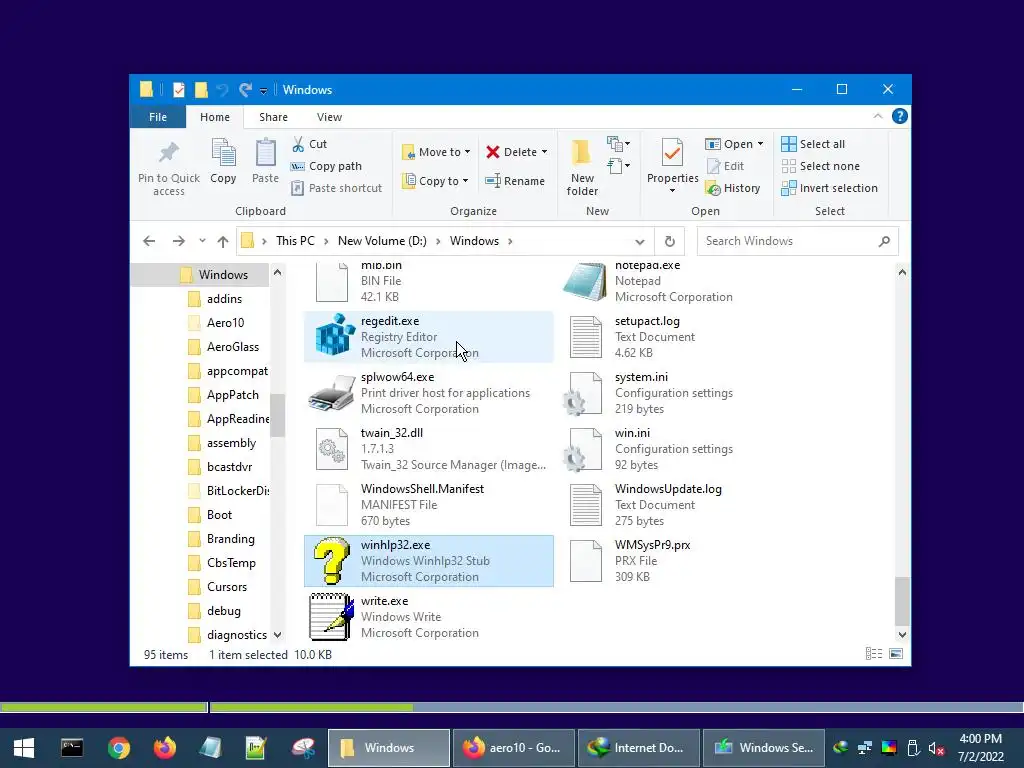Click the search magnifier icon
The height and width of the screenshot is (768, 1024).
(x=884, y=241)
